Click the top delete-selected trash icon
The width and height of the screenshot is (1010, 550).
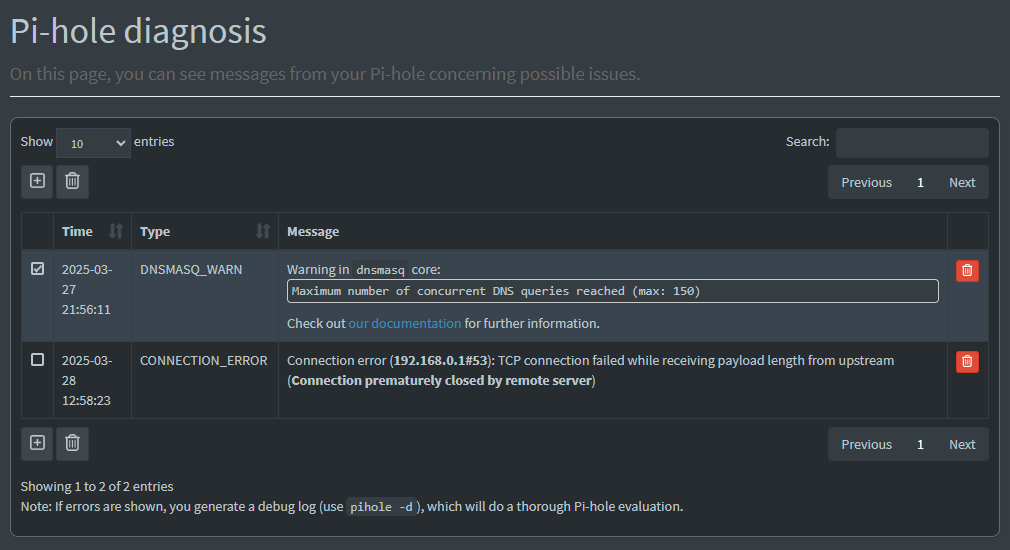72,181
